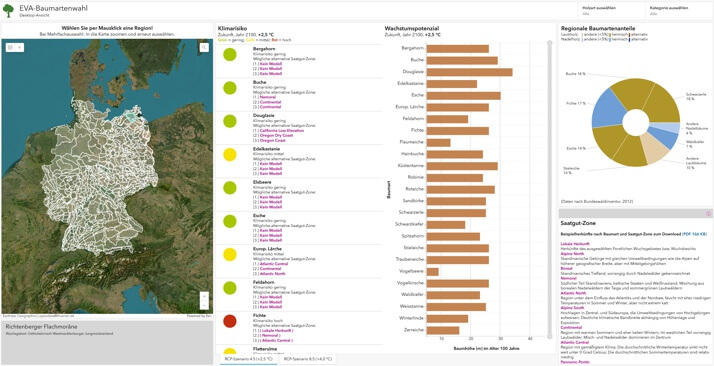Click the Regionale Baumartenanteile heading
Screen dimensions: 714x366
[x=598, y=28]
